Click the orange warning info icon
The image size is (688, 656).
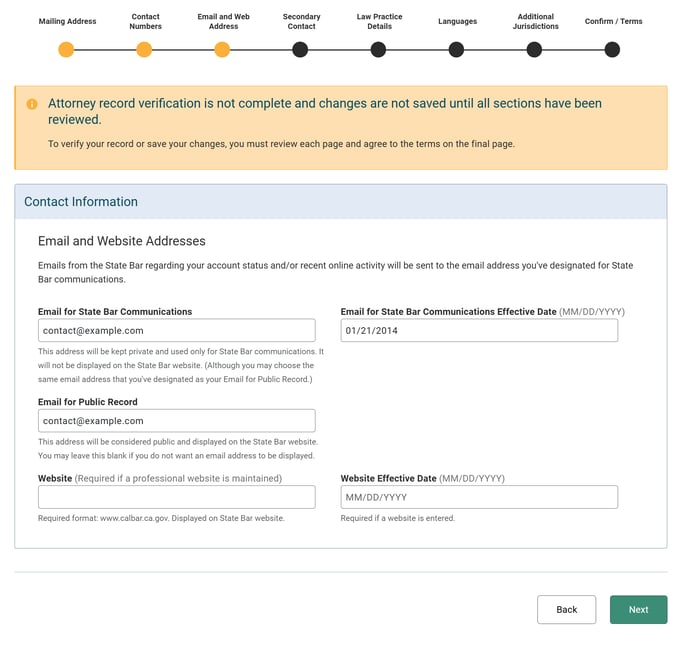(32, 104)
